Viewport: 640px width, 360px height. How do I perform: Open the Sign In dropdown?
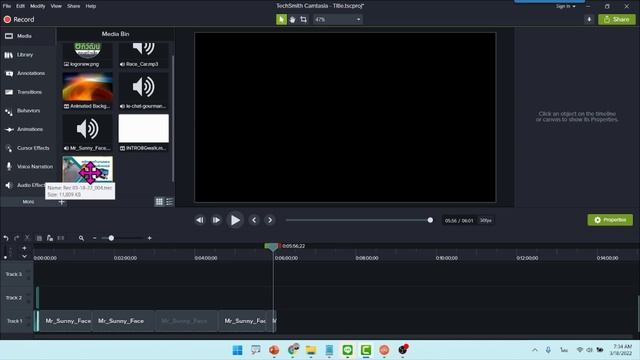565,6
